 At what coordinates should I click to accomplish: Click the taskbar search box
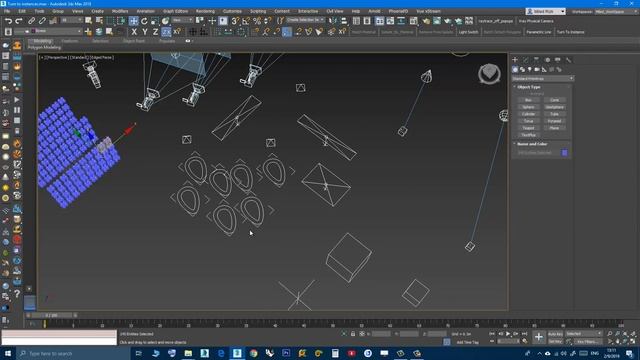point(73,353)
